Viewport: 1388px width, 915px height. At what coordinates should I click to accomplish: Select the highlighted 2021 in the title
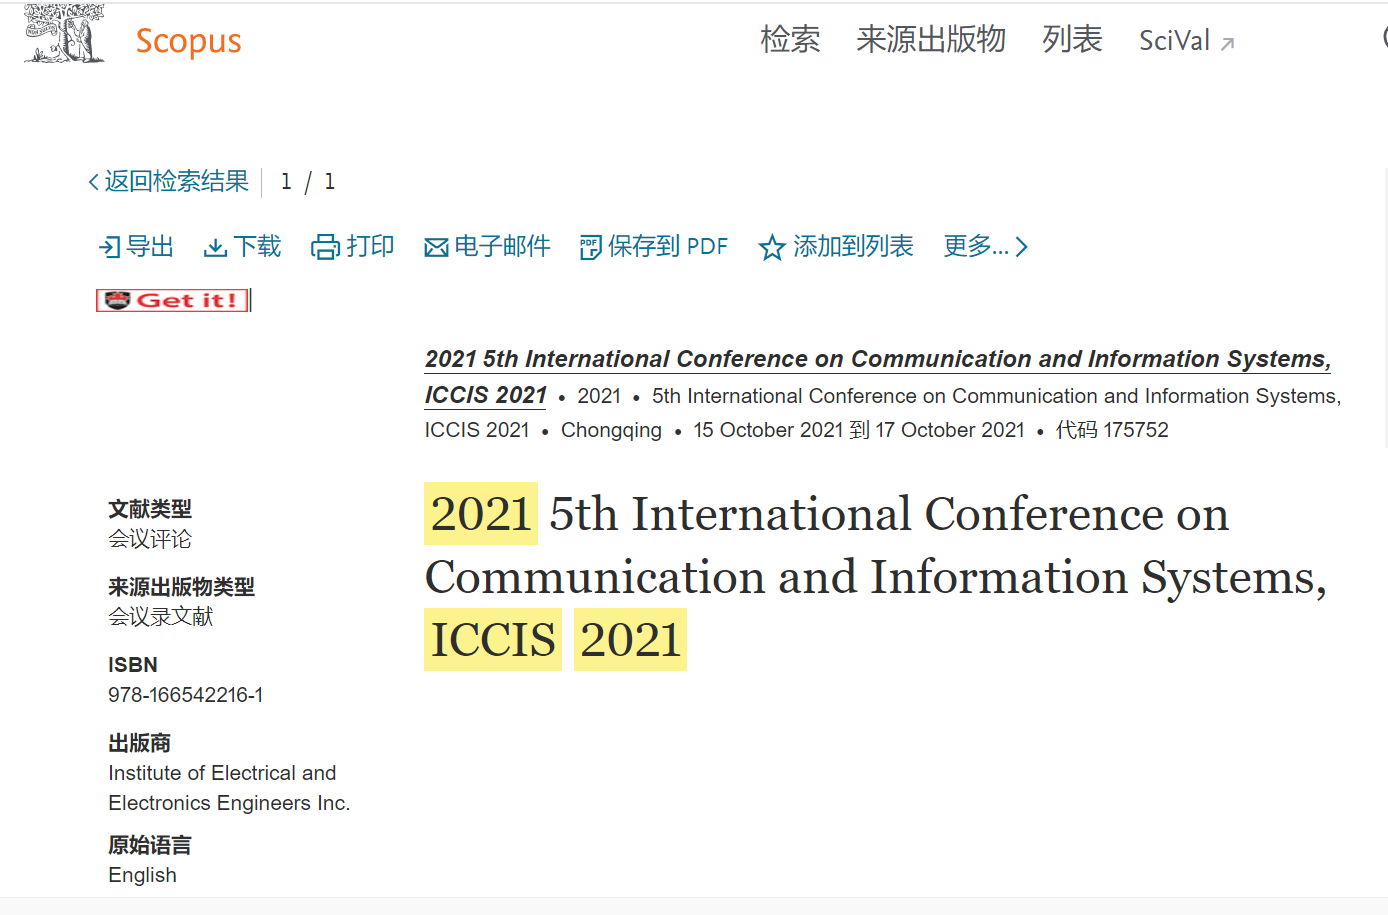tap(481, 514)
